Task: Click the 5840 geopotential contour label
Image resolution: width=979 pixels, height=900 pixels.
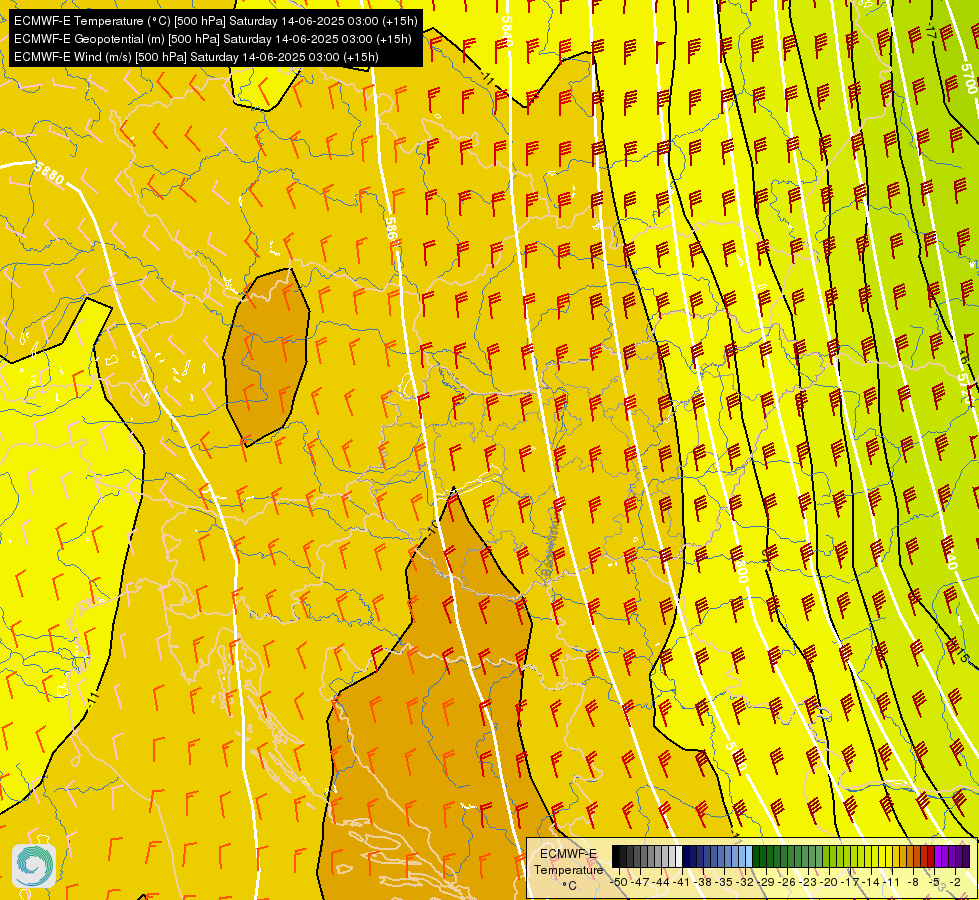Action: [x=506, y=31]
